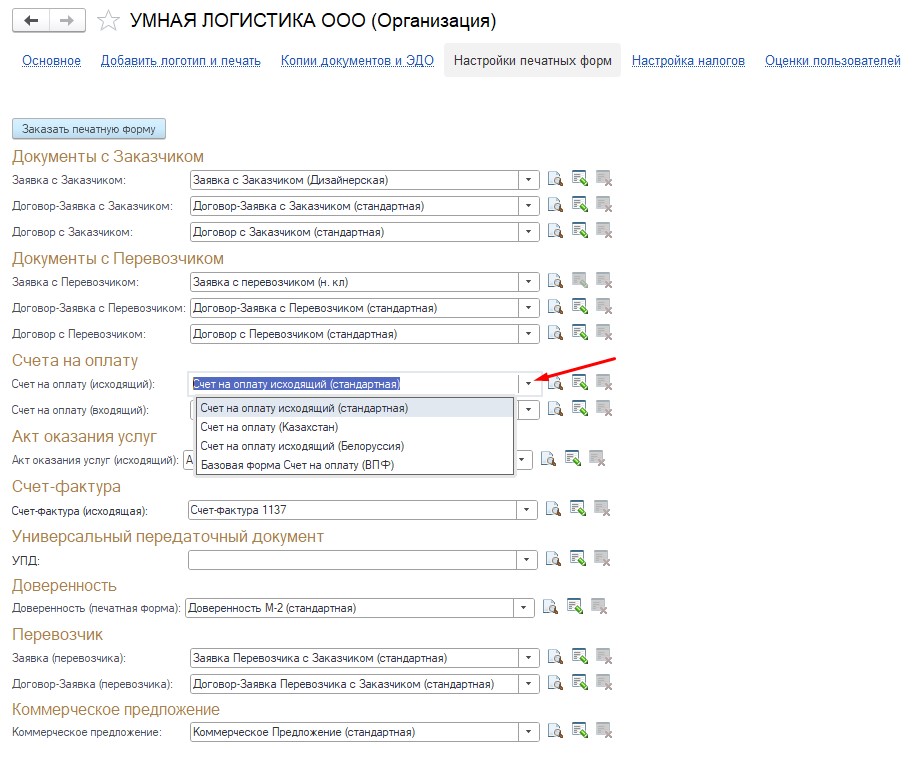
Task: Delete the Коммерческое предложение form
Action: click(x=604, y=731)
